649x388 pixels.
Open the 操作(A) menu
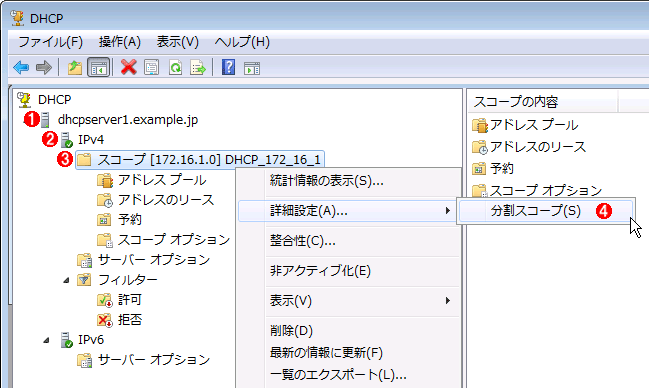pos(120,42)
